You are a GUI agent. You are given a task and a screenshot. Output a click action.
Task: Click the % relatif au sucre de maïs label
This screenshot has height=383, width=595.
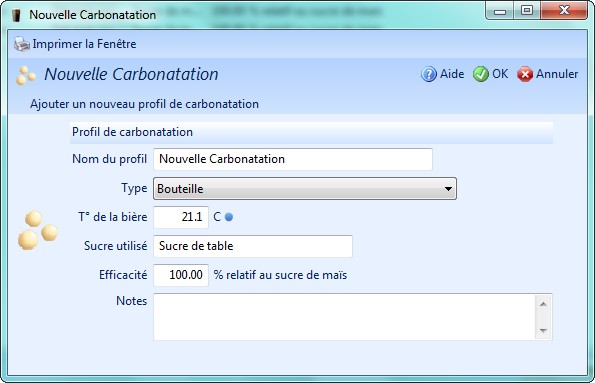pos(280,275)
